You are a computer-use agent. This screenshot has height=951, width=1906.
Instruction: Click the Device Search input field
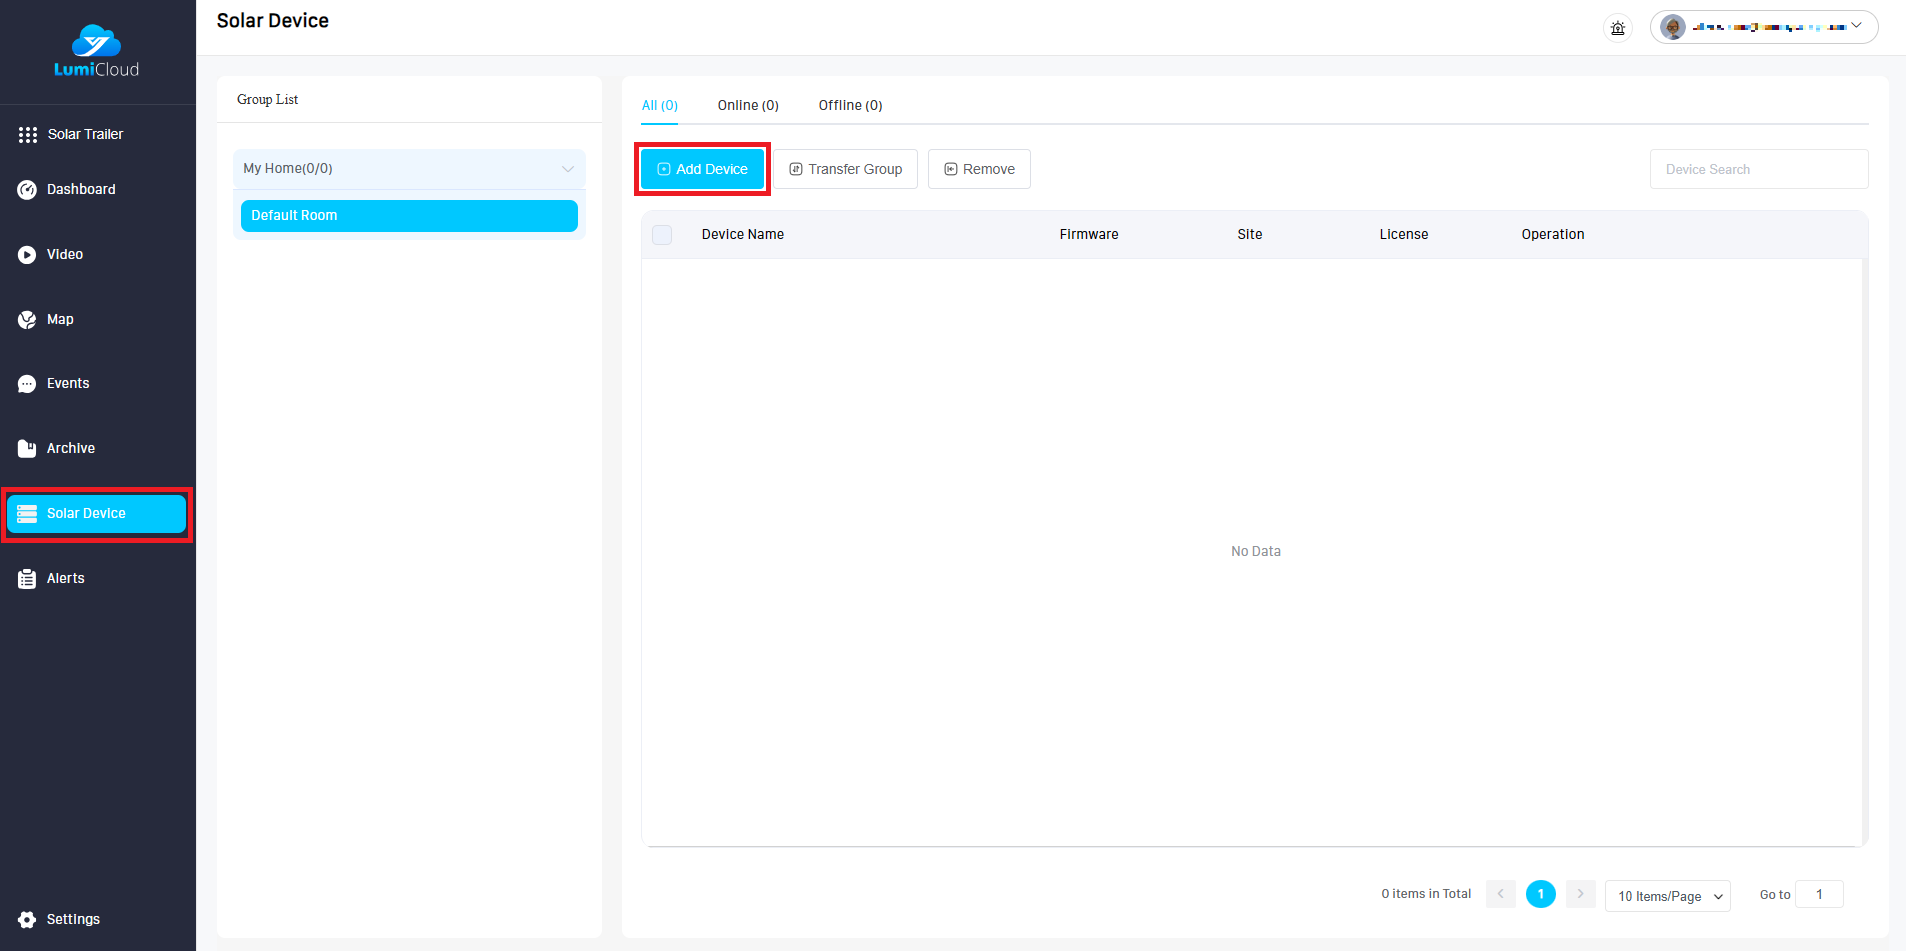click(1758, 169)
